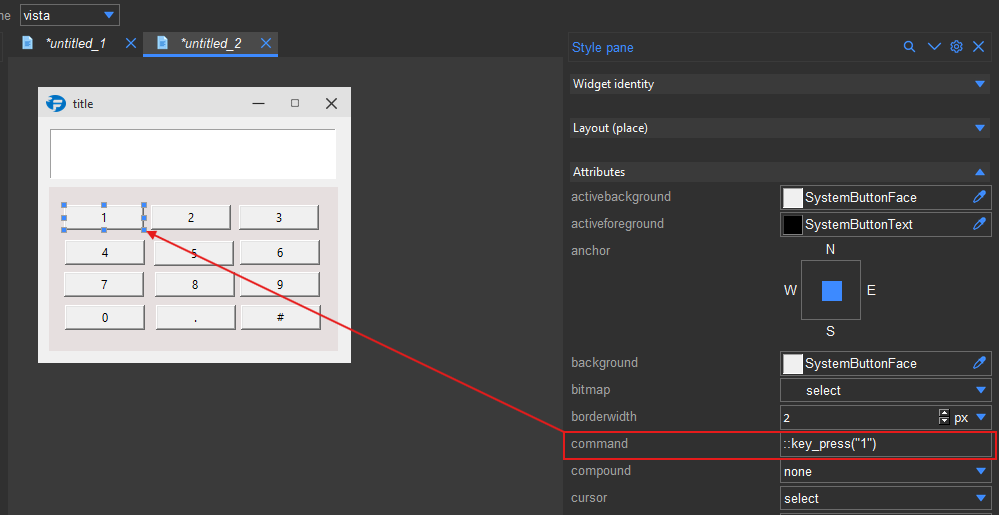Image resolution: width=999 pixels, height=515 pixels.
Task: Click the N anchor label
Action: point(830,250)
